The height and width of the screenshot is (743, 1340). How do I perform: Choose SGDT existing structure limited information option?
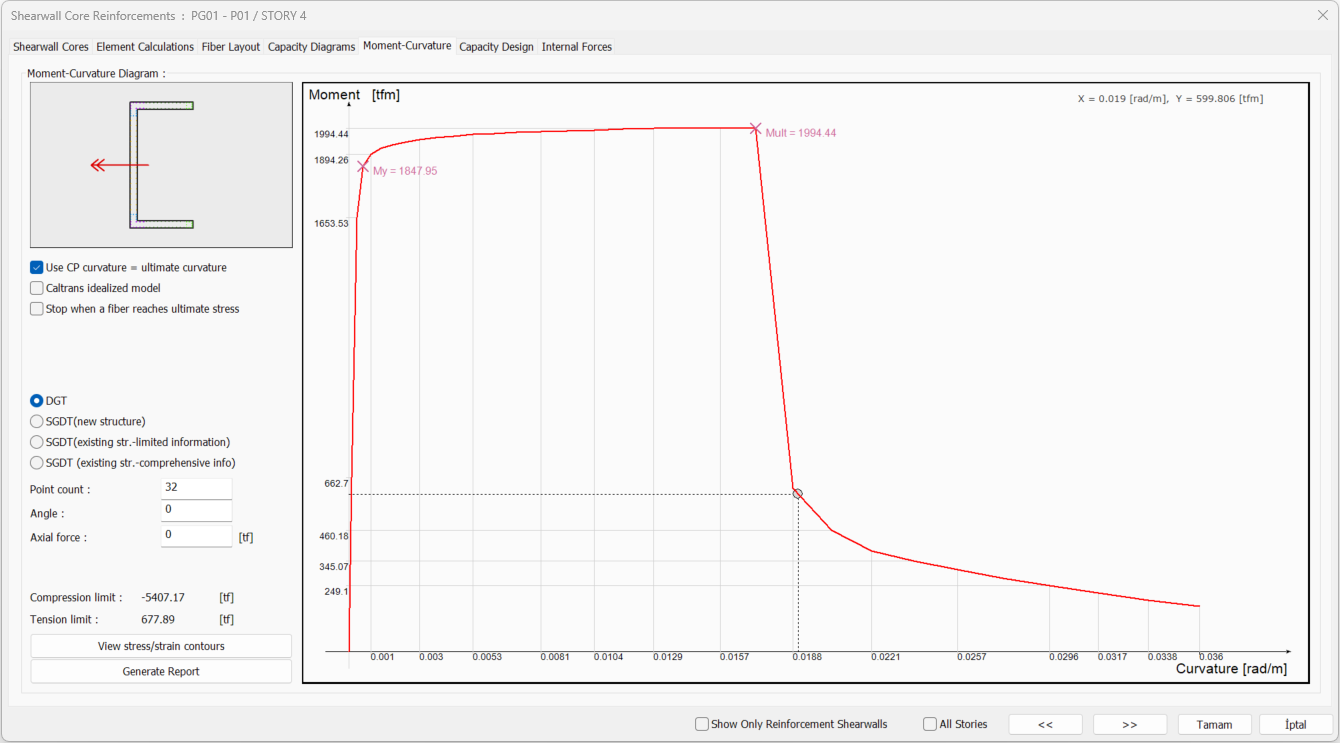[x=37, y=442]
